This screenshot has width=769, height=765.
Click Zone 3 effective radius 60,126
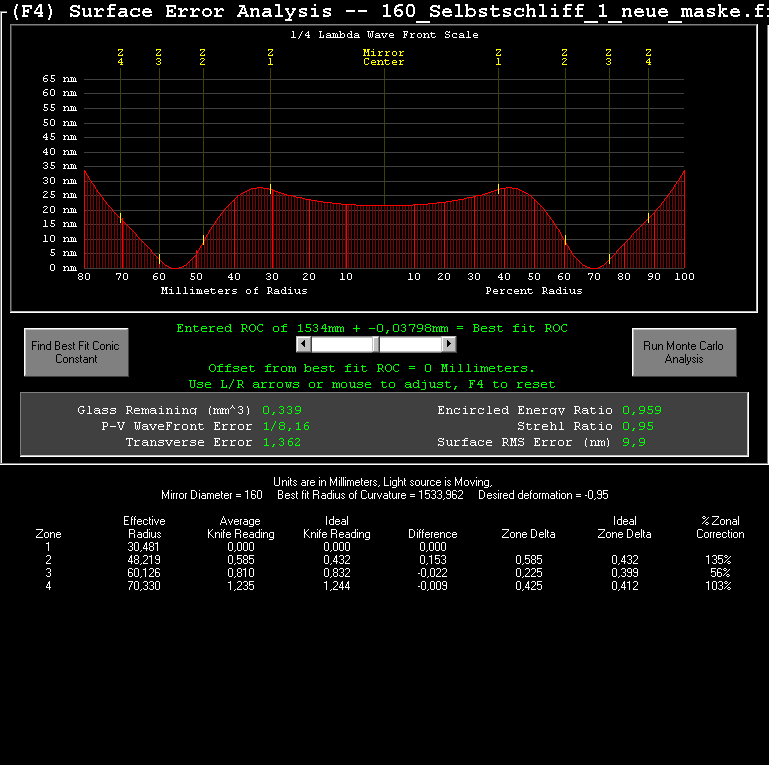(x=144, y=573)
